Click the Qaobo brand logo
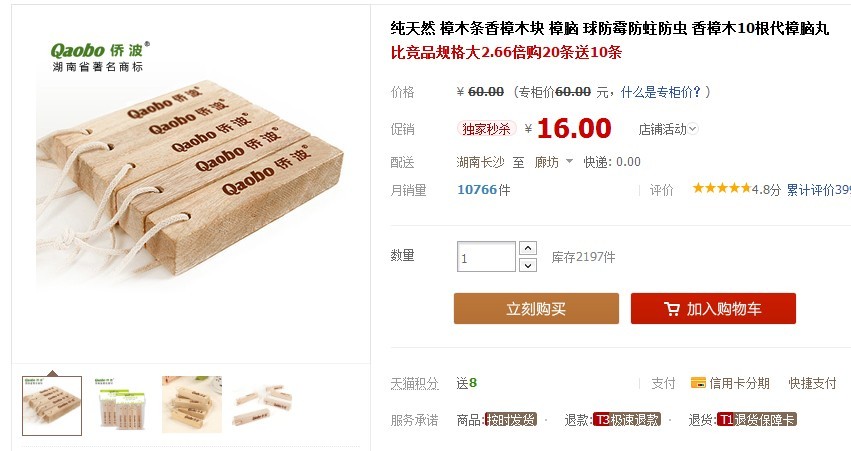851x451 pixels. pos(100,57)
